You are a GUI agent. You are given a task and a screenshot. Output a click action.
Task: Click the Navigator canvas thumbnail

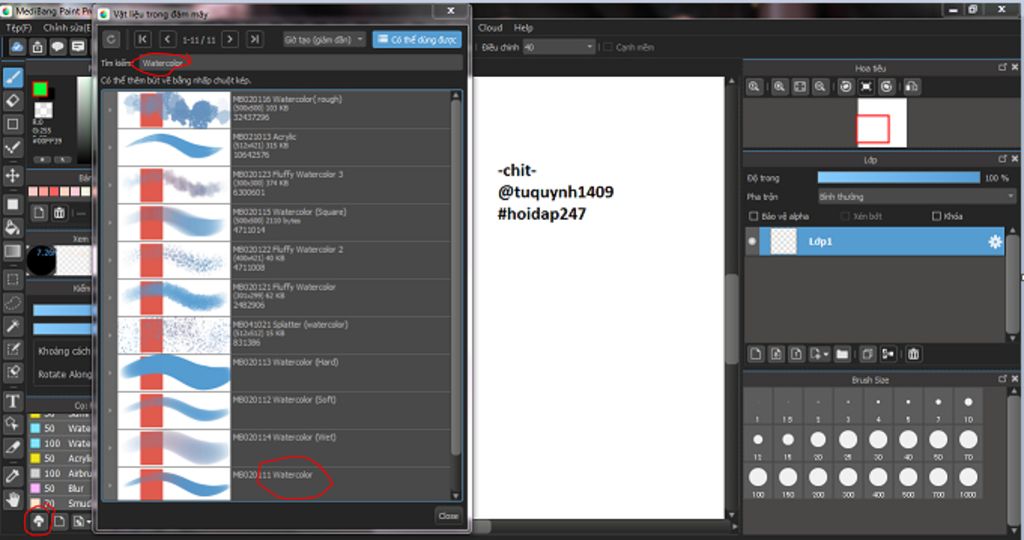click(x=882, y=123)
